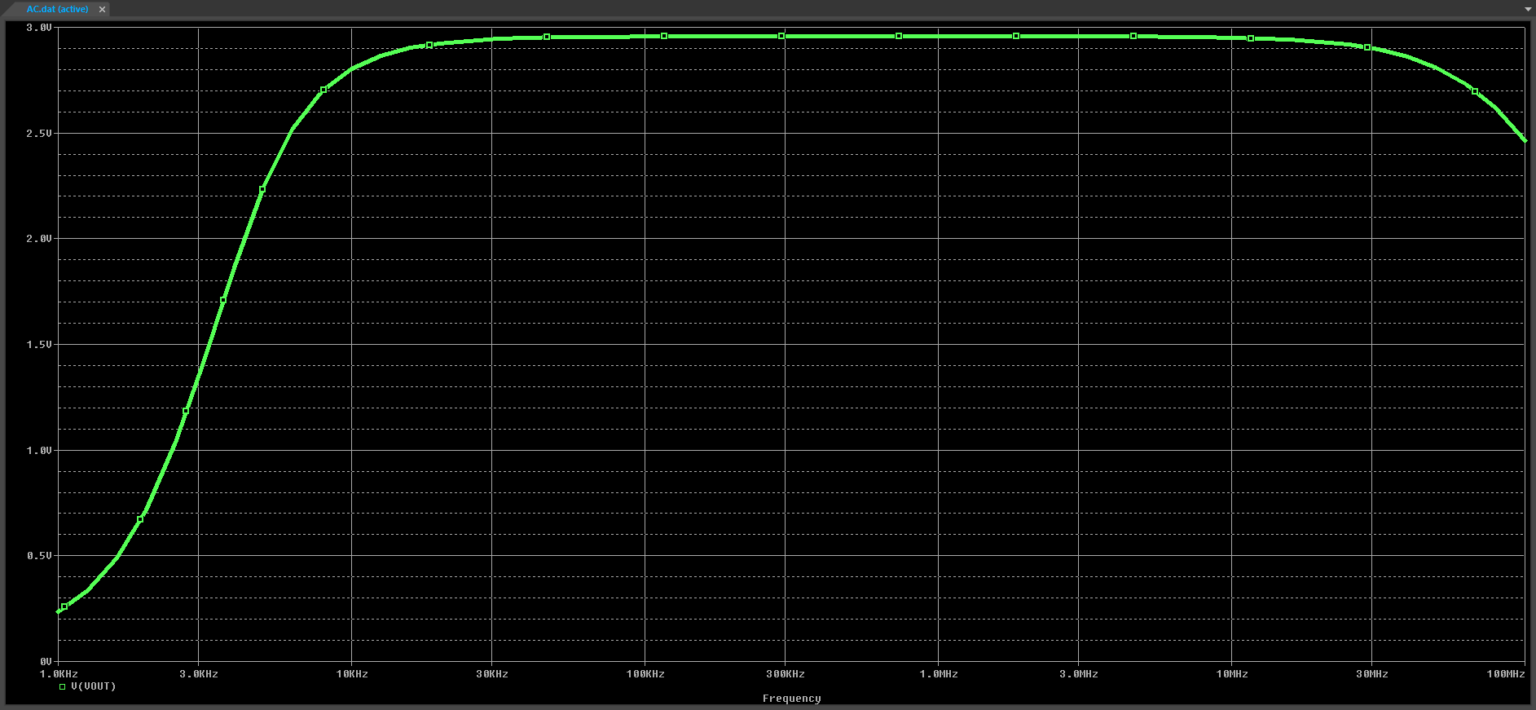
Task: Click trace marker just past 10MHz
Action: tap(1250, 38)
